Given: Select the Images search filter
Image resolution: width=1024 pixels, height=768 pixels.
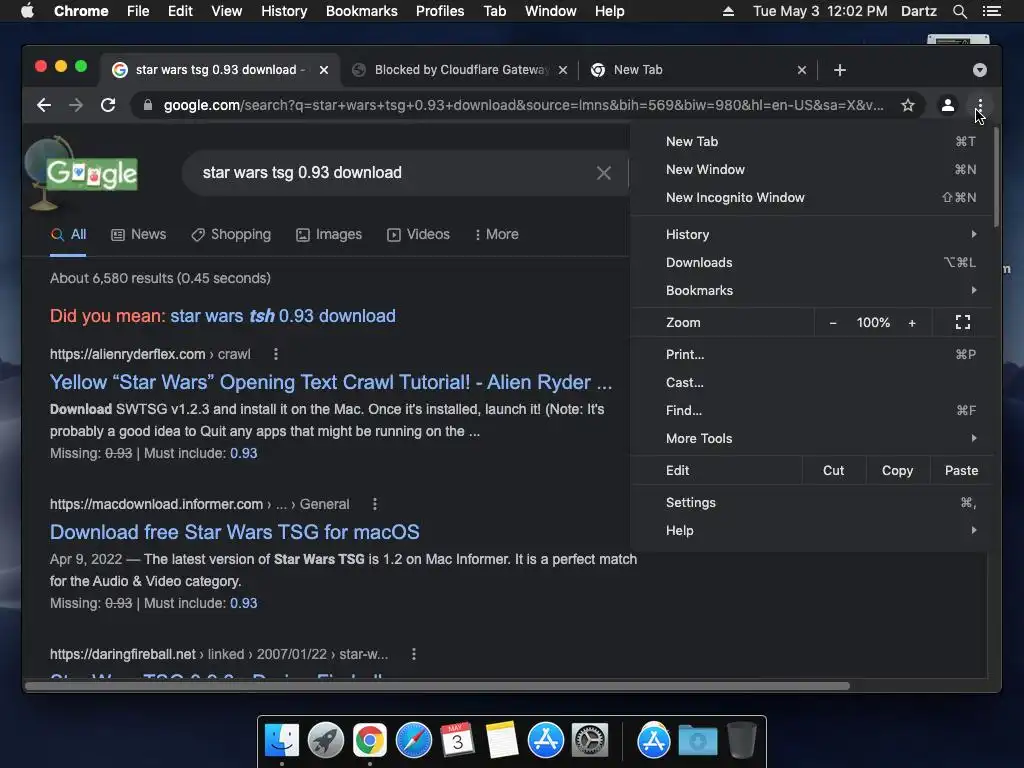Looking at the screenshot, I should [x=329, y=234].
